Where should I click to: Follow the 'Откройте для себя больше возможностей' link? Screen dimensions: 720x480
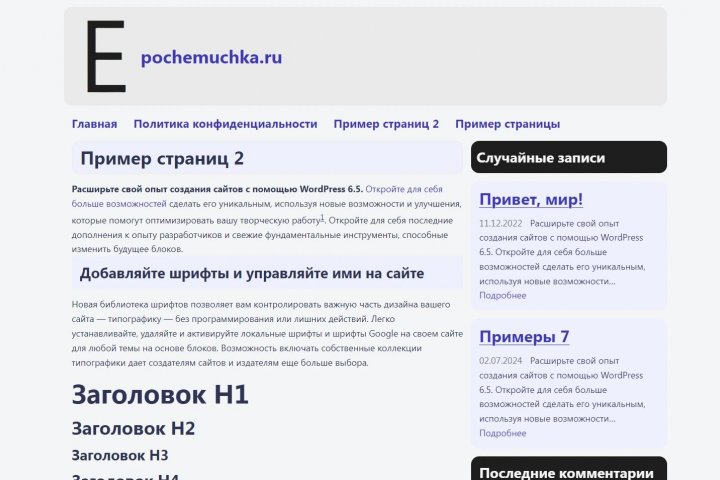257,196
